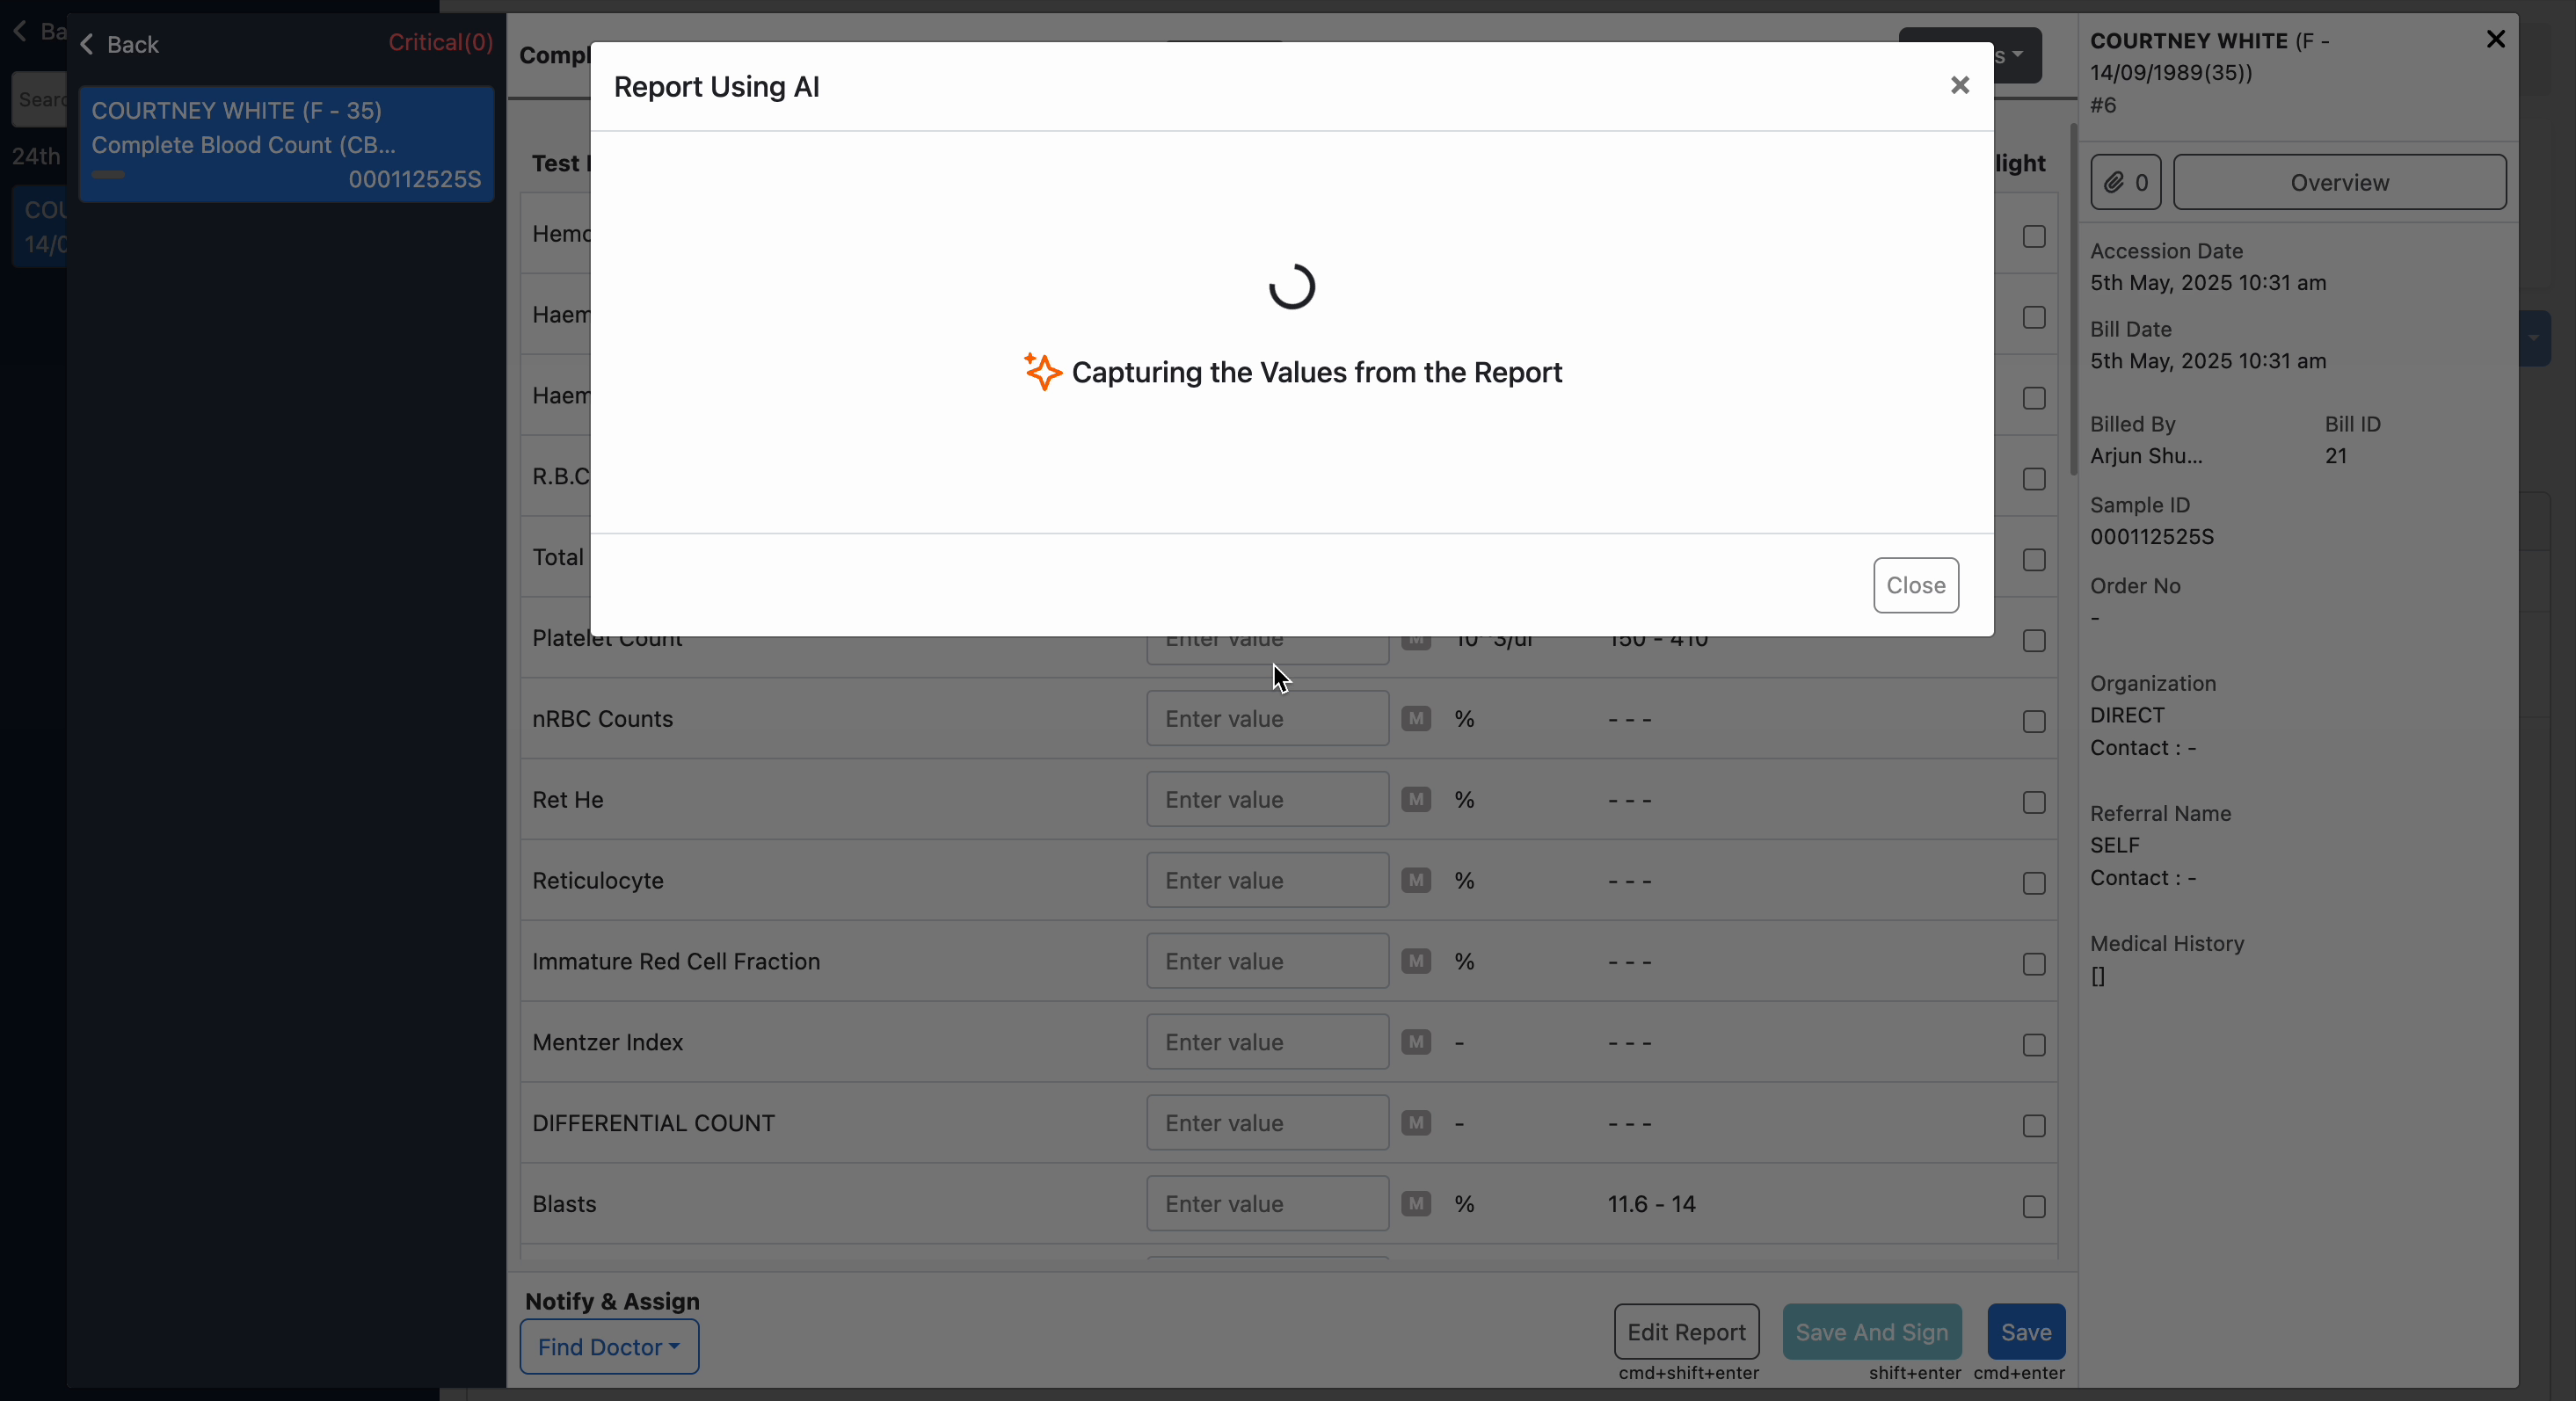
Task: Click the M badge next to Platelet Count
Action: (1416, 640)
